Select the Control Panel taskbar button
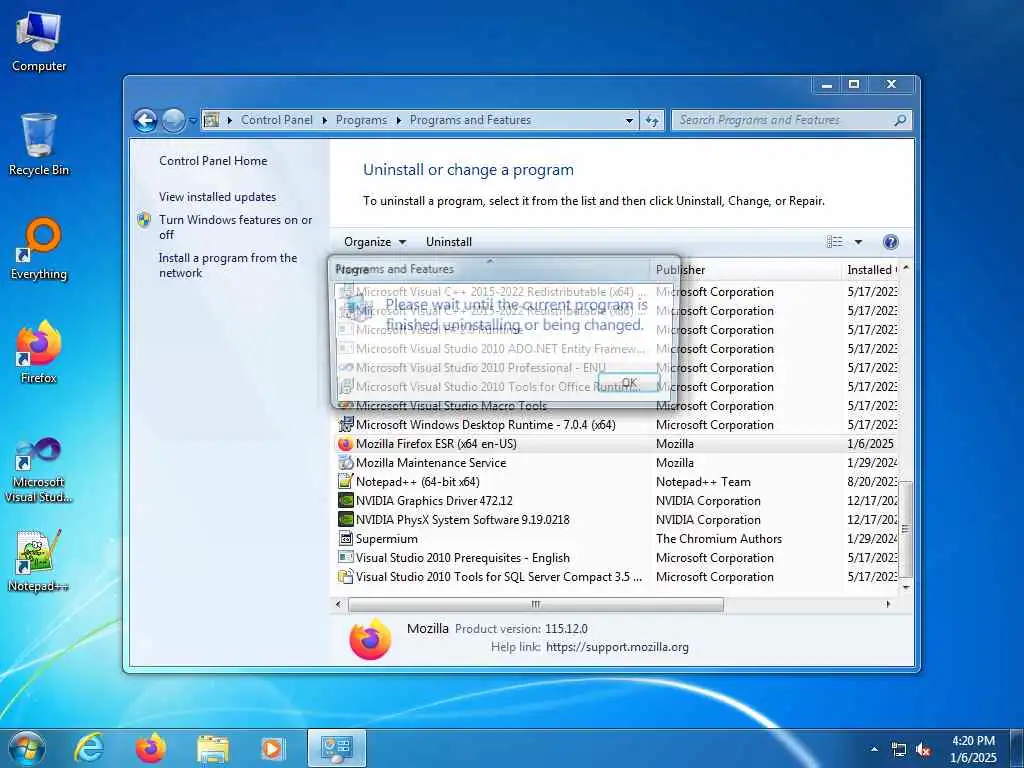 pos(336,749)
